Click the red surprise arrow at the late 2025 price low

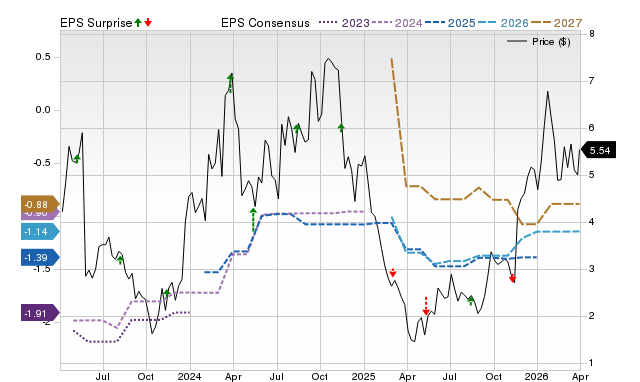[x=513, y=278]
